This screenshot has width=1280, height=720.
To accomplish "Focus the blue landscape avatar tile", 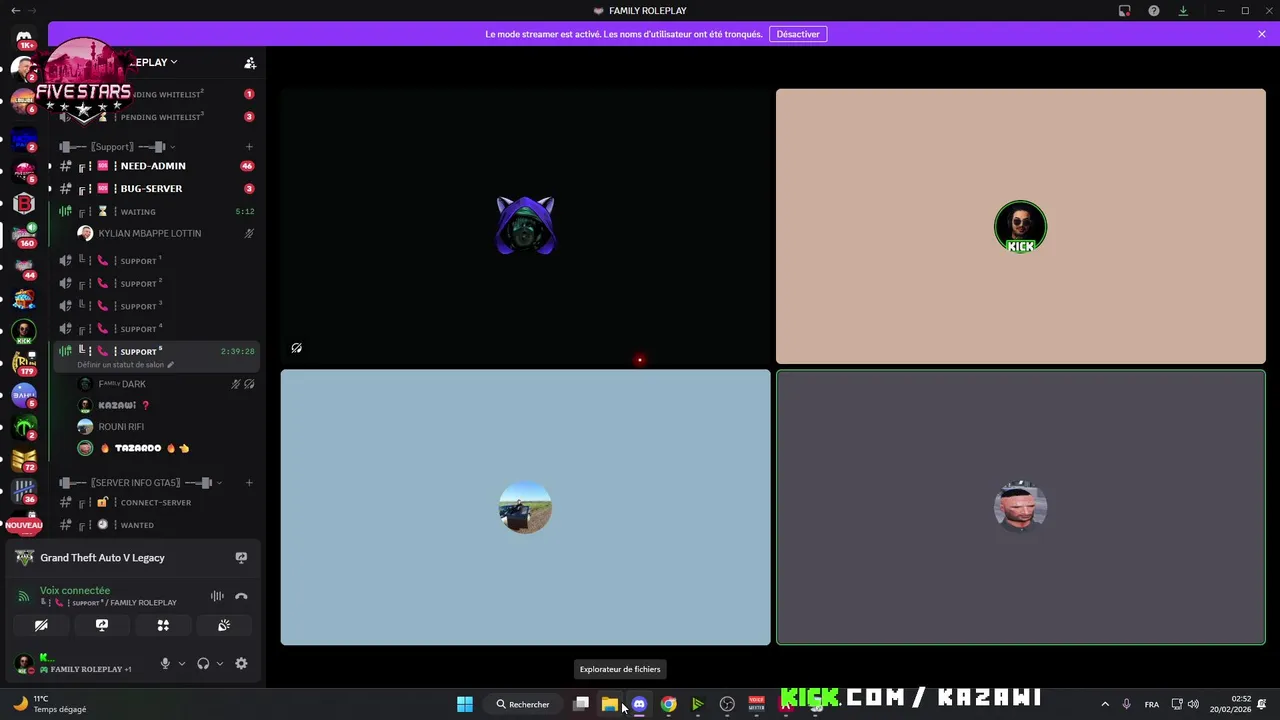I will coord(525,507).
